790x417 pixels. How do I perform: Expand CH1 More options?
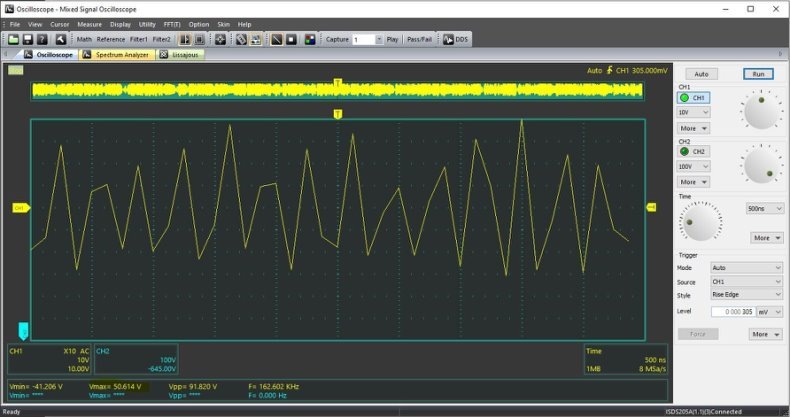693,128
